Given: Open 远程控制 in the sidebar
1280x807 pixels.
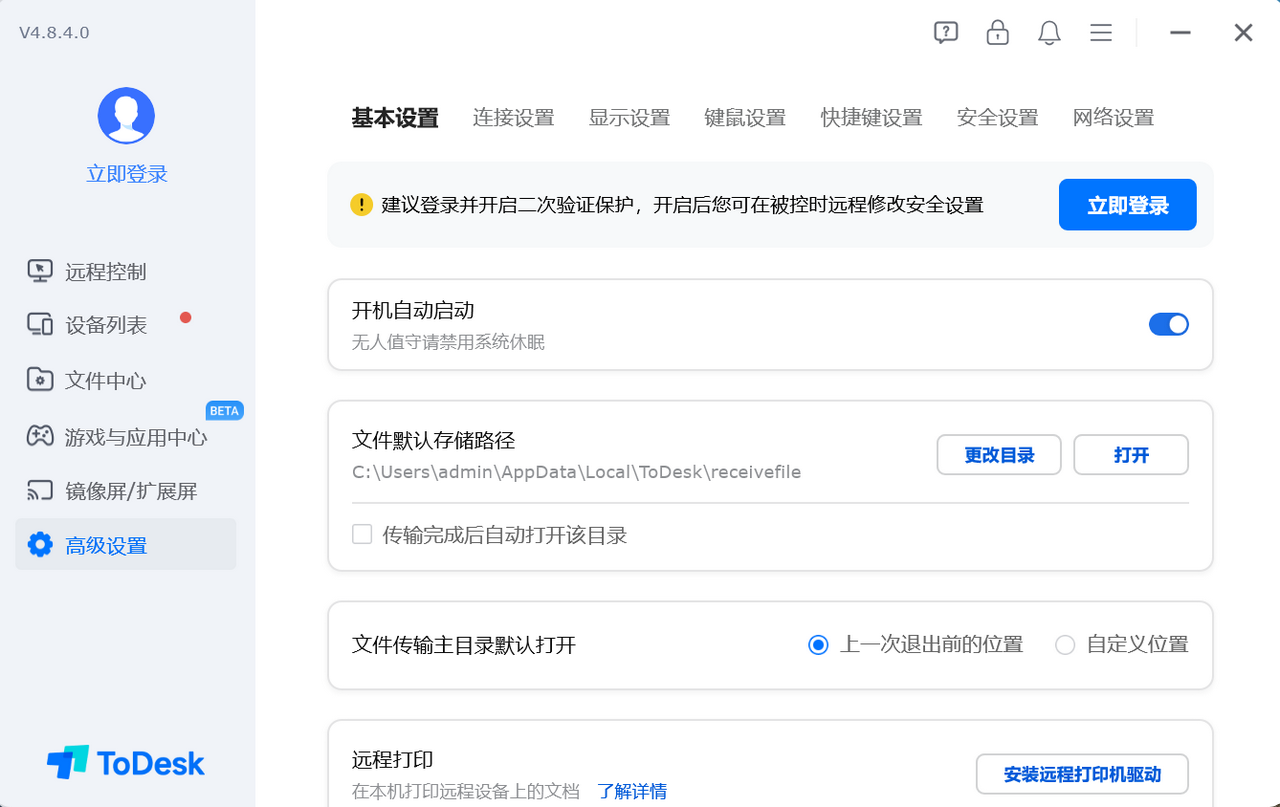Looking at the screenshot, I should pyautogui.click(x=106, y=272).
